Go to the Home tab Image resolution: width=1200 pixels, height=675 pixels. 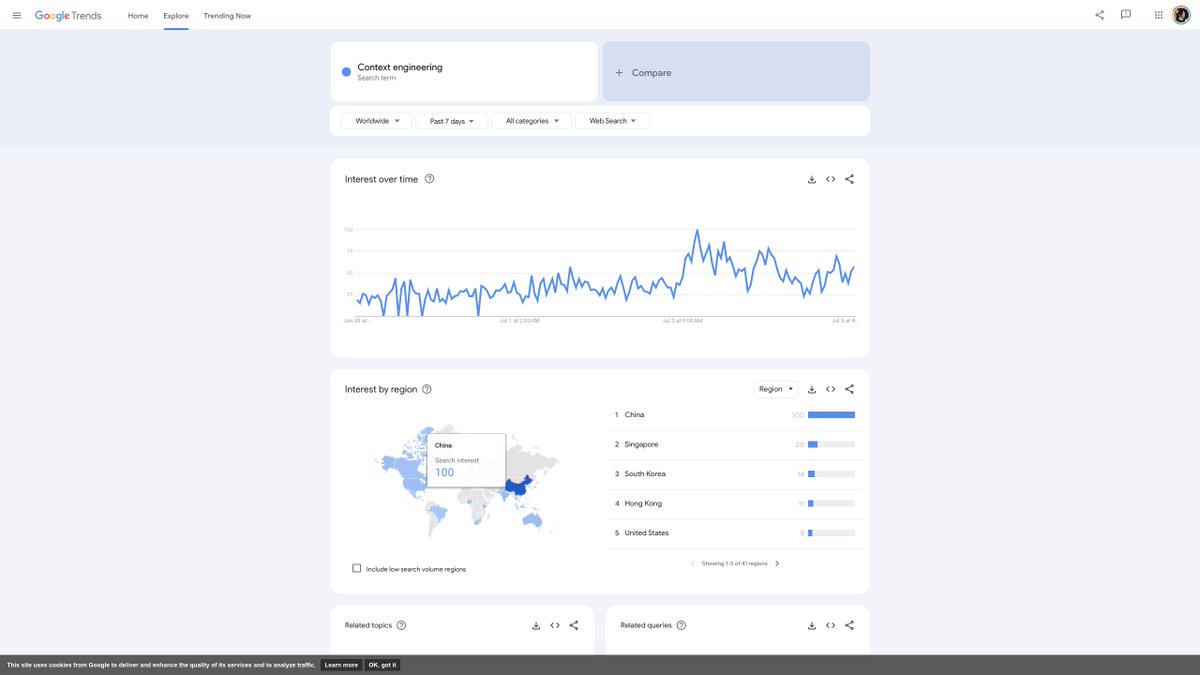pos(138,16)
